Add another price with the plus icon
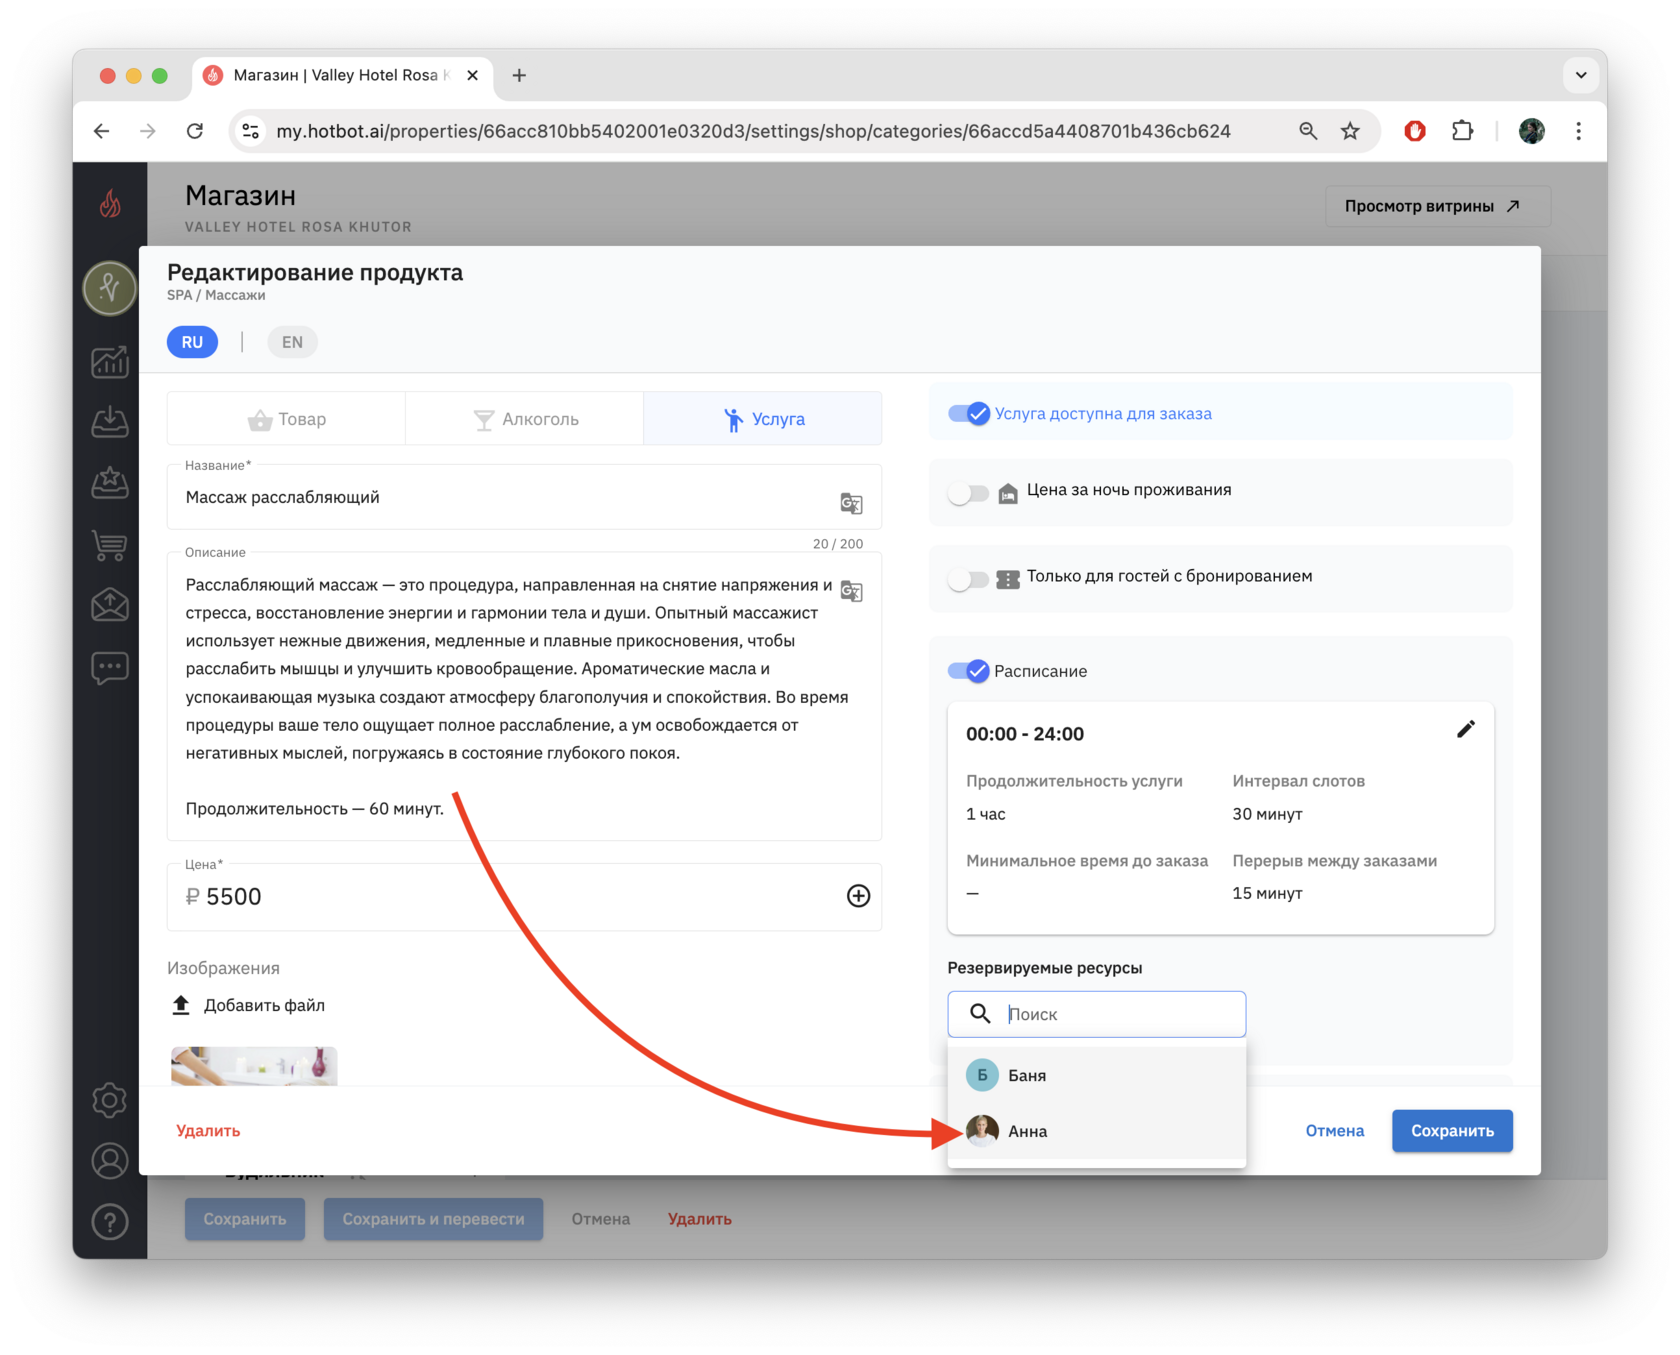 click(x=858, y=896)
